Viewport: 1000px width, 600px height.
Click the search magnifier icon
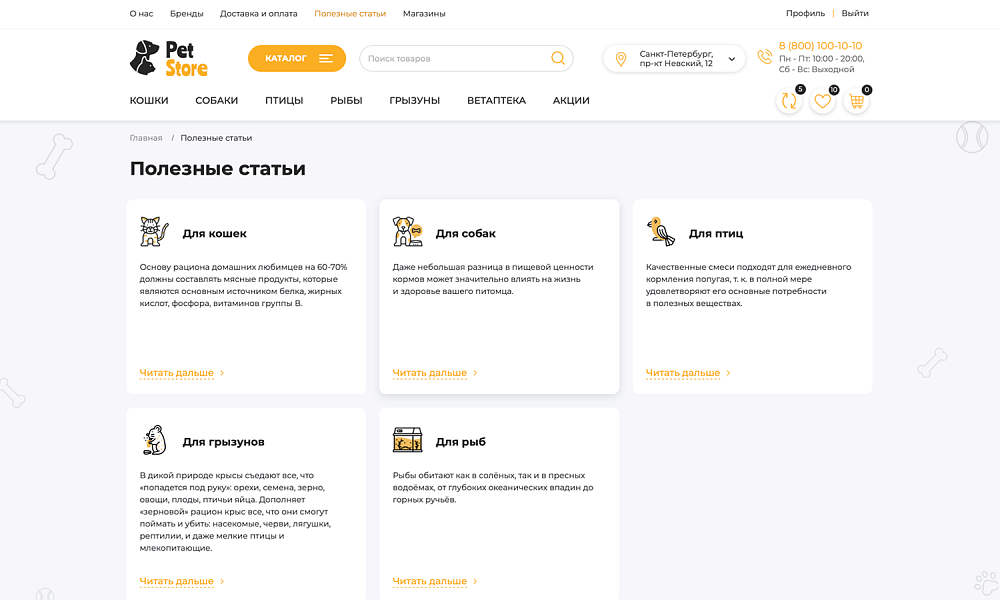(557, 58)
